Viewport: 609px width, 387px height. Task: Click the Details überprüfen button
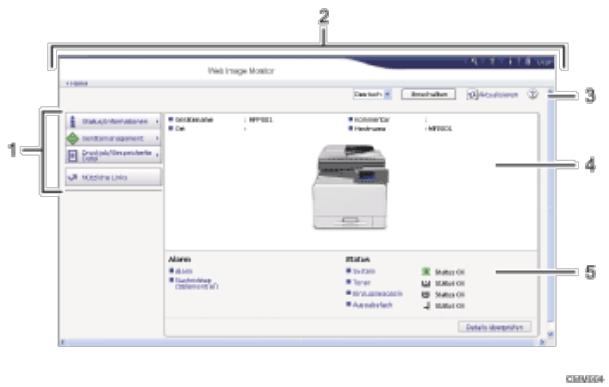[494, 327]
